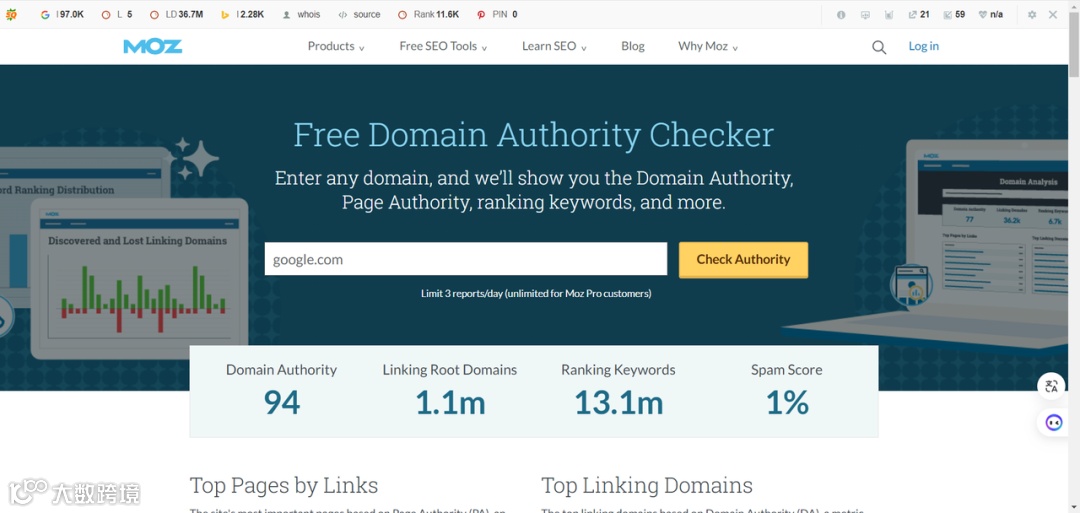Click the Rank 11.6K parameter
The width and height of the screenshot is (1080, 513).
coord(428,14)
